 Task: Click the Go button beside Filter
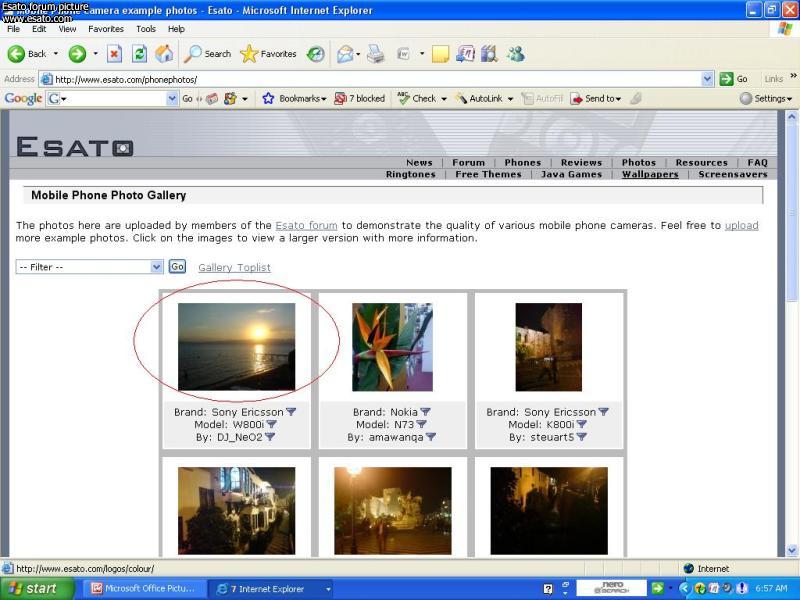click(x=177, y=267)
